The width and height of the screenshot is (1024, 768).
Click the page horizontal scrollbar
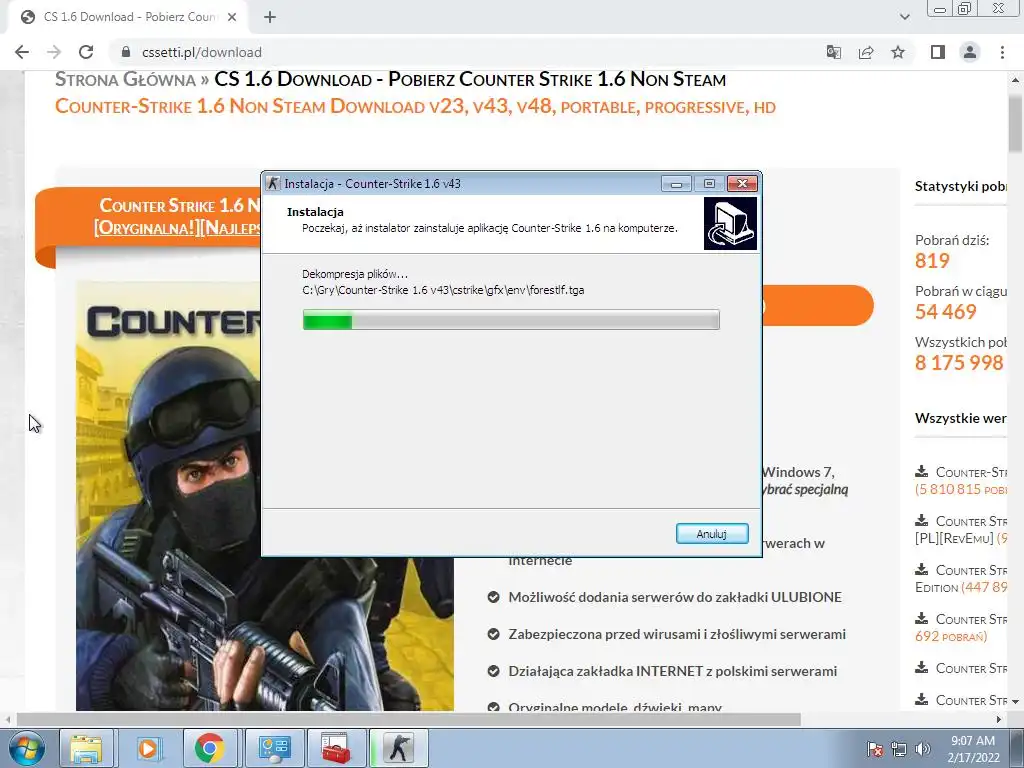(x=408, y=719)
